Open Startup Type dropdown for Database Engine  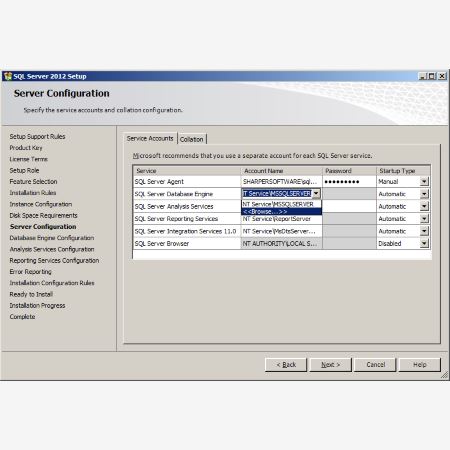pos(424,194)
